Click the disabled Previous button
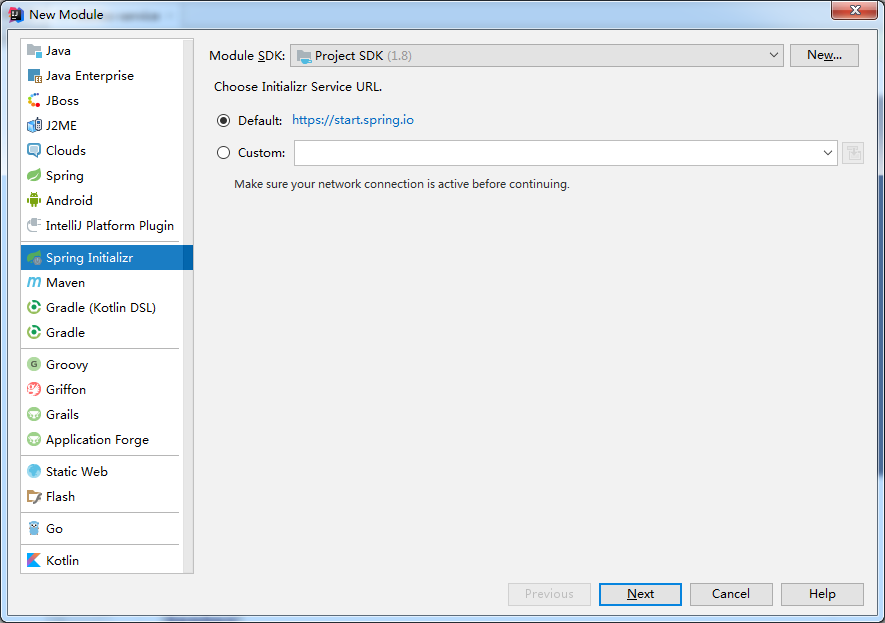Viewport: 885px width, 623px height. click(x=549, y=594)
